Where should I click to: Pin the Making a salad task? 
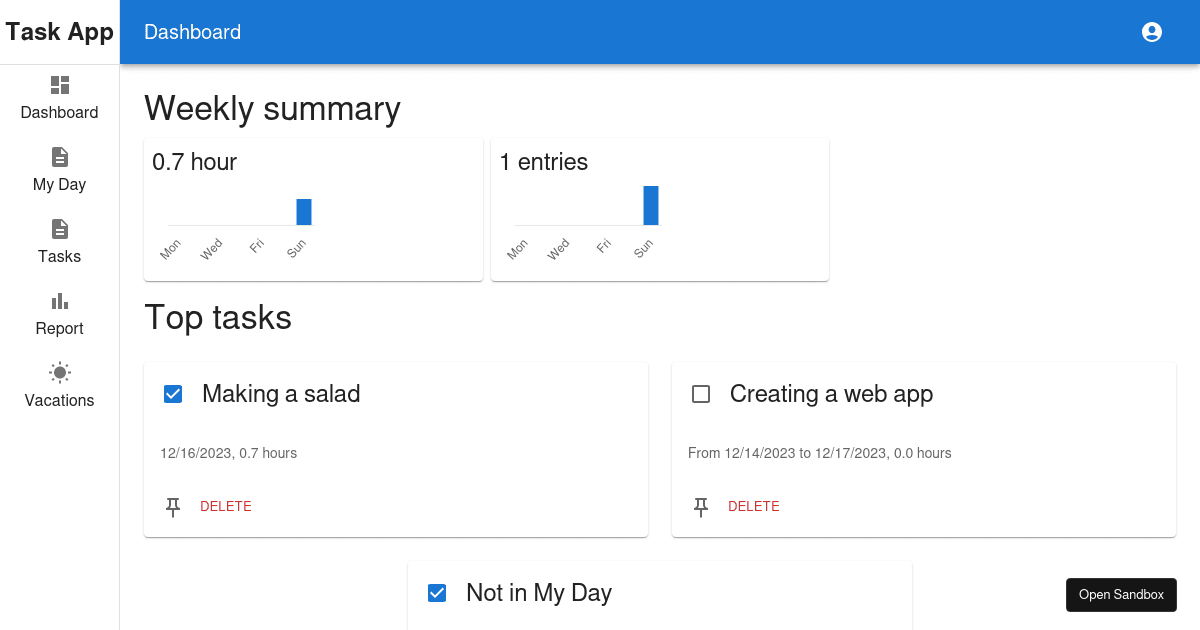tap(173, 507)
